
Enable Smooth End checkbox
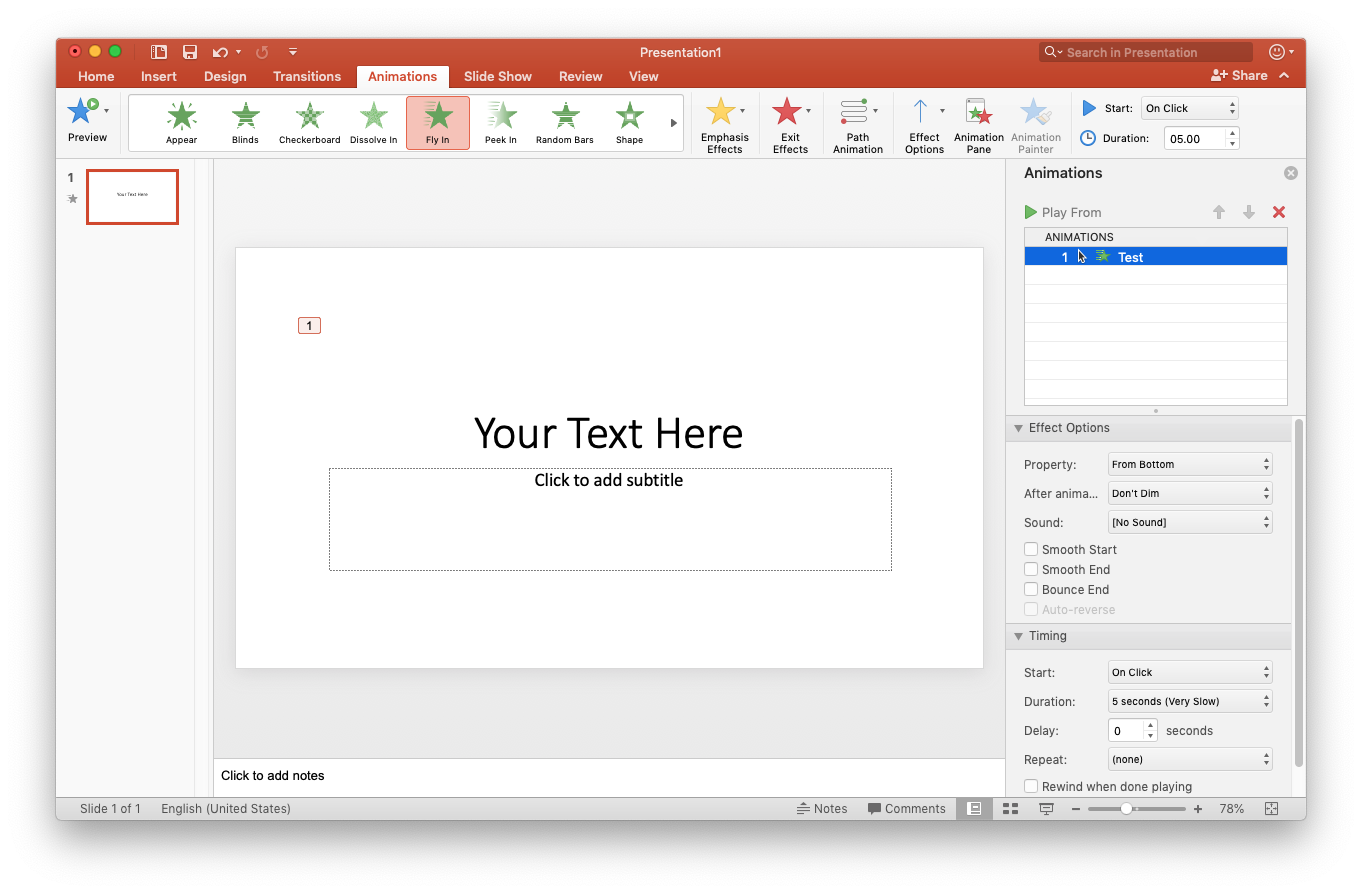[x=1031, y=569]
